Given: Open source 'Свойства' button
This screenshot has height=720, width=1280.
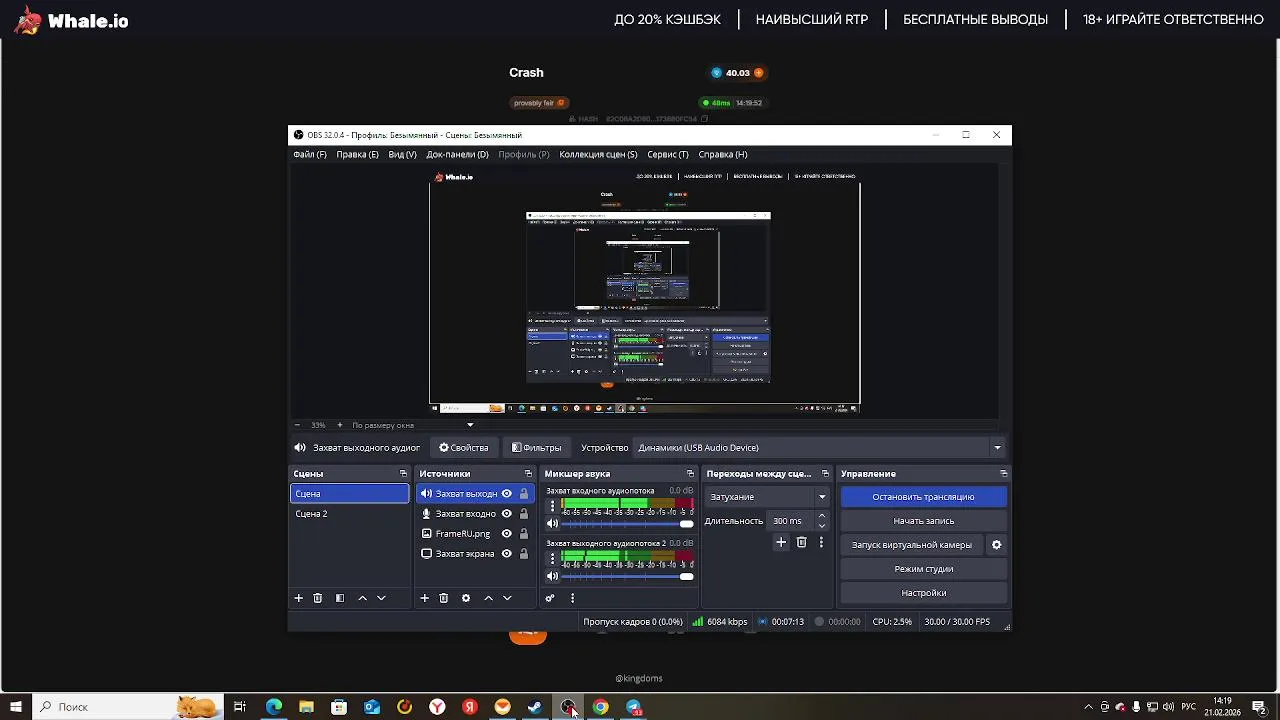Looking at the screenshot, I should [x=464, y=448].
